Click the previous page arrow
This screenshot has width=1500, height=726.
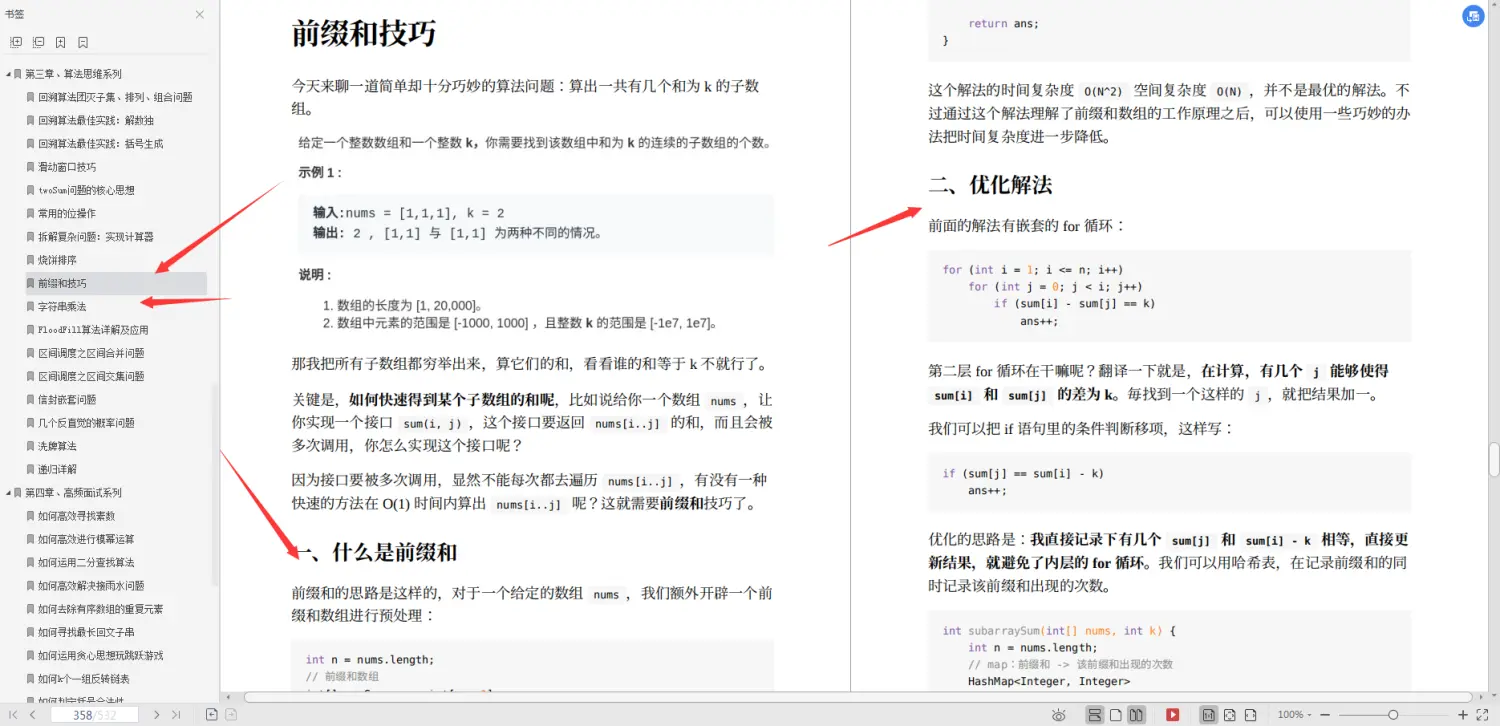pos(32,714)
